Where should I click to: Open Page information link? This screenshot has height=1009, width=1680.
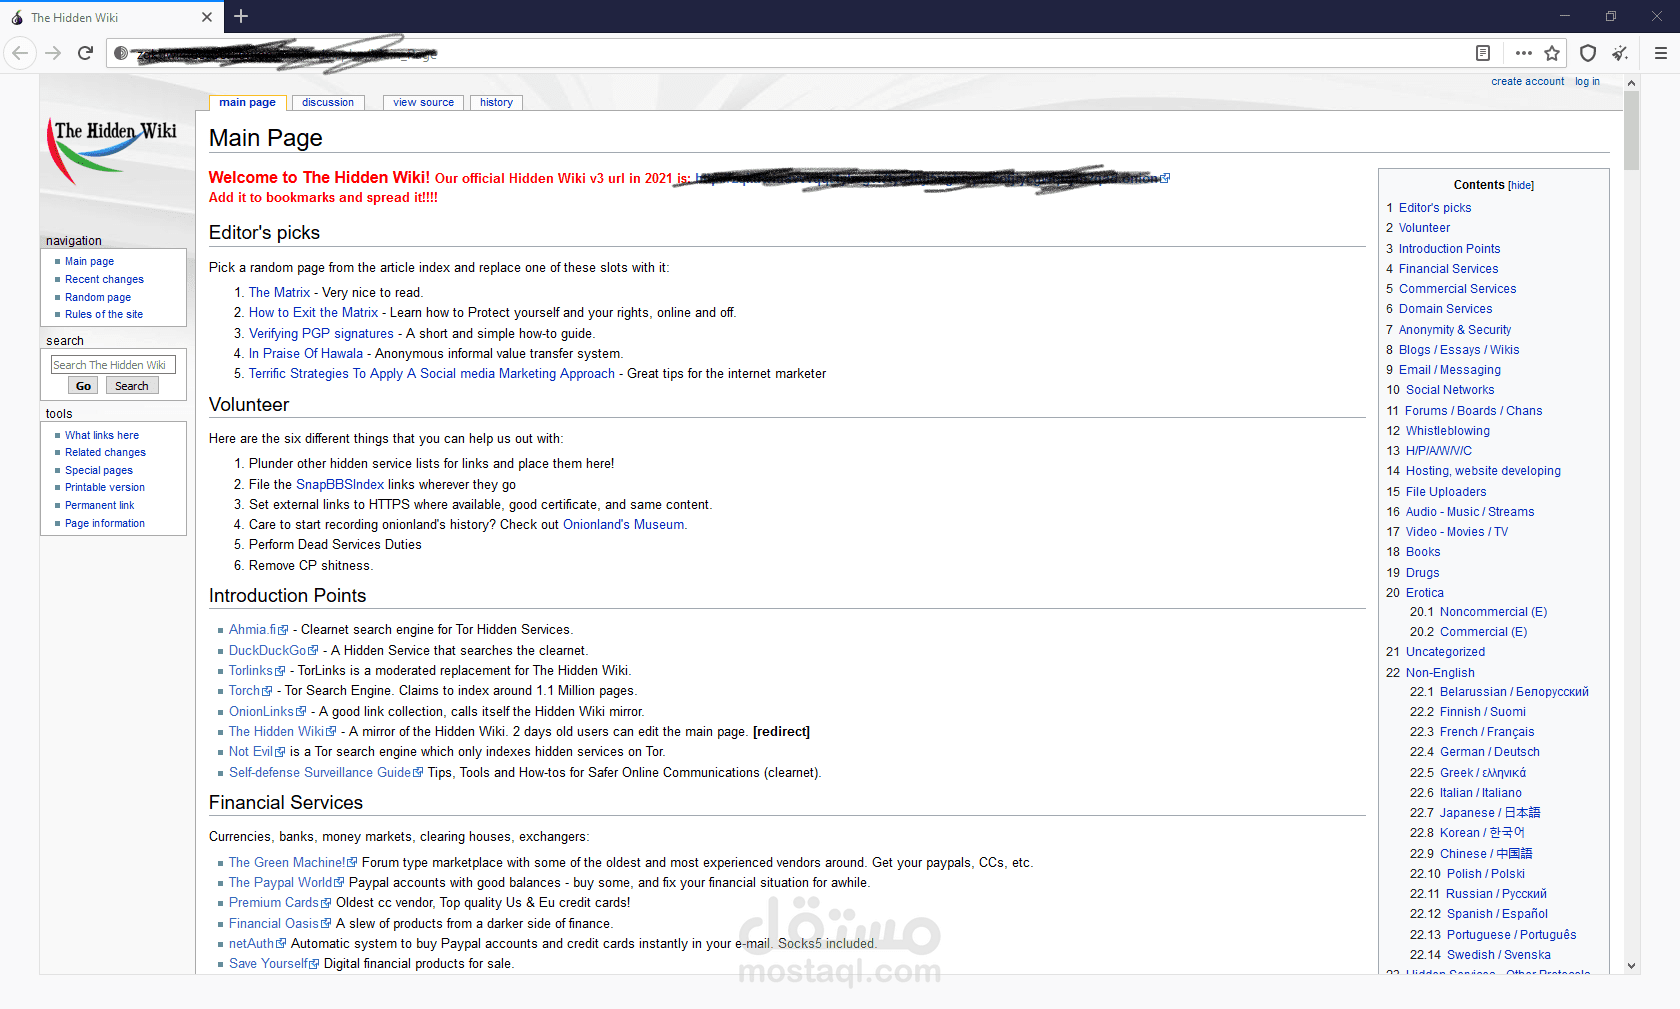pos(105,523)
